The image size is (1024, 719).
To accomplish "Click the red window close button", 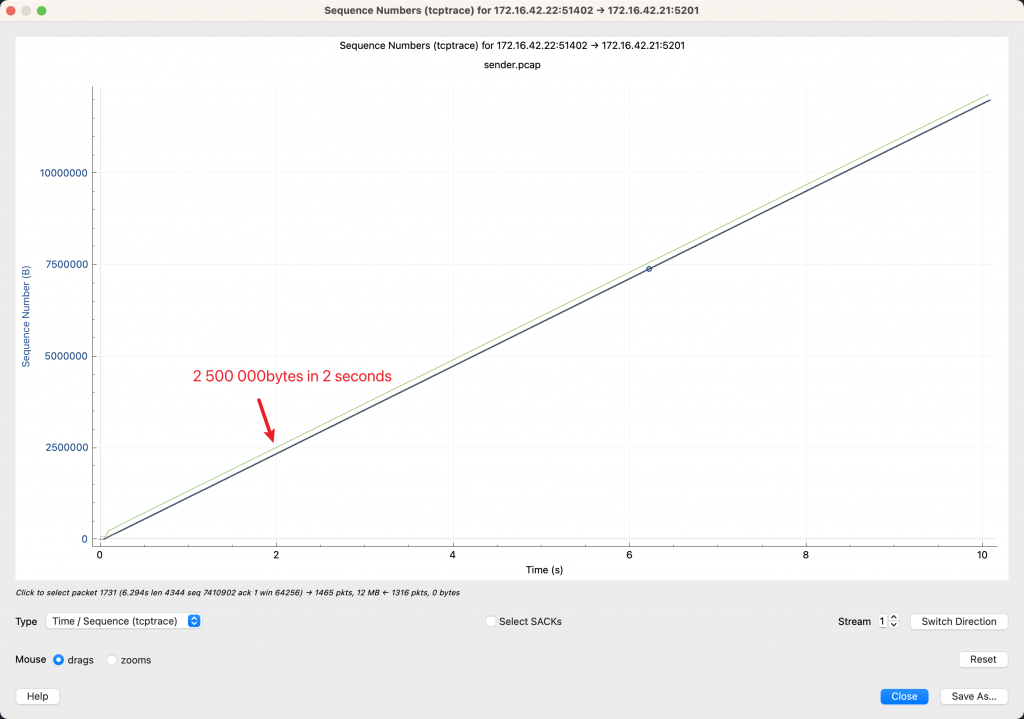I will 11,10.
